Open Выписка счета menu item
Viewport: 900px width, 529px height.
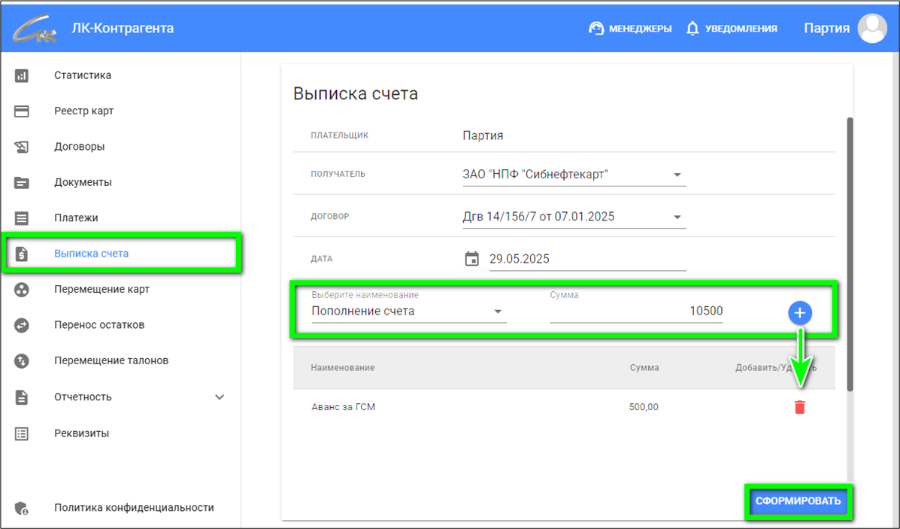point(91,254)
